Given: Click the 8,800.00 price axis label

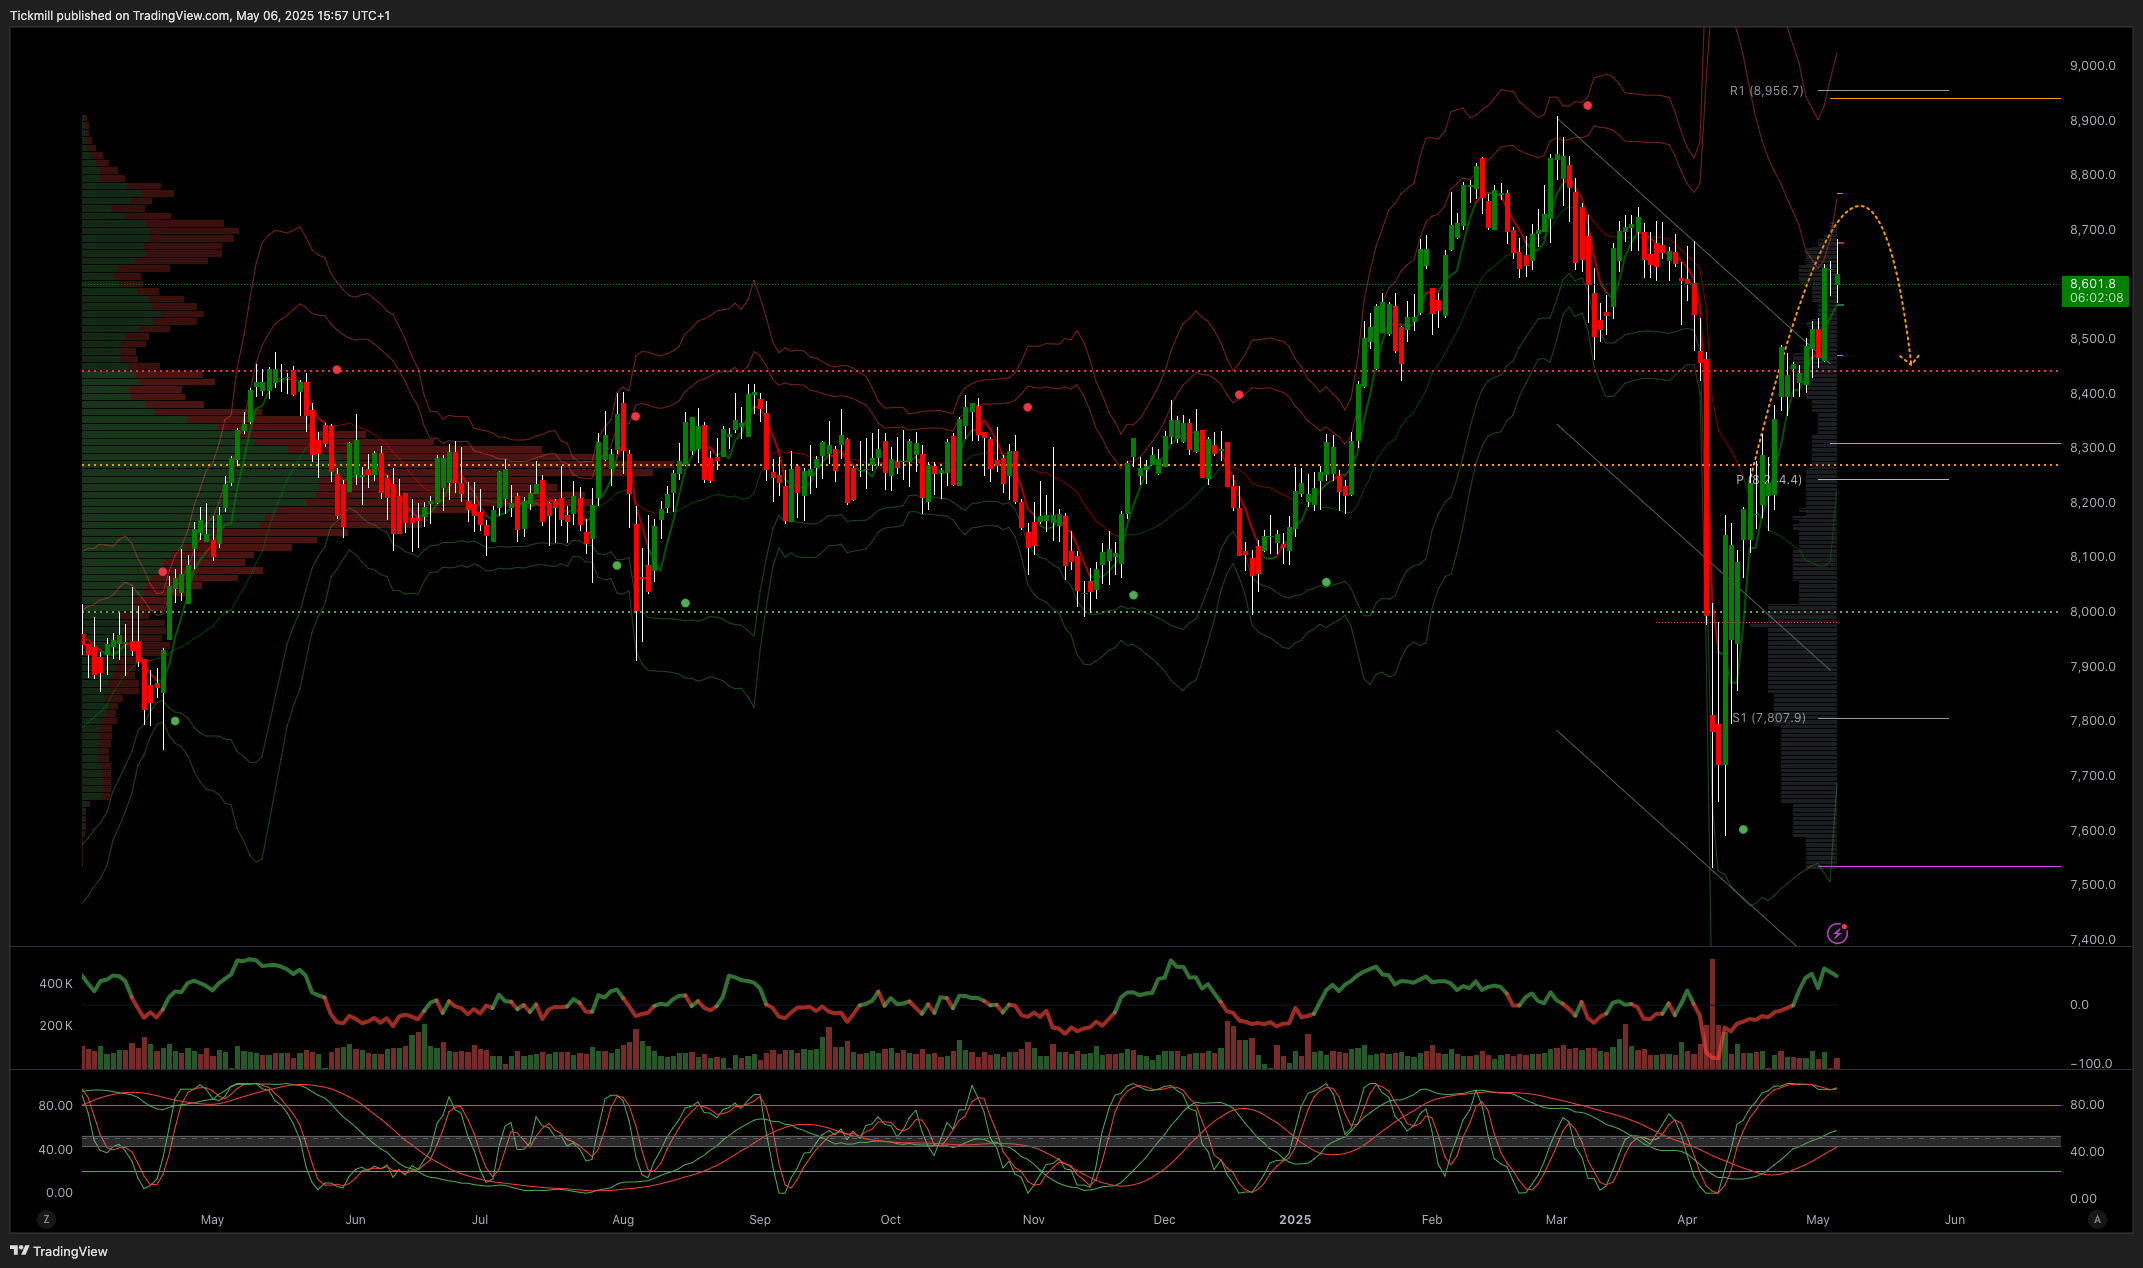Looking at the screenshot, I should [x=2093, y=175].
